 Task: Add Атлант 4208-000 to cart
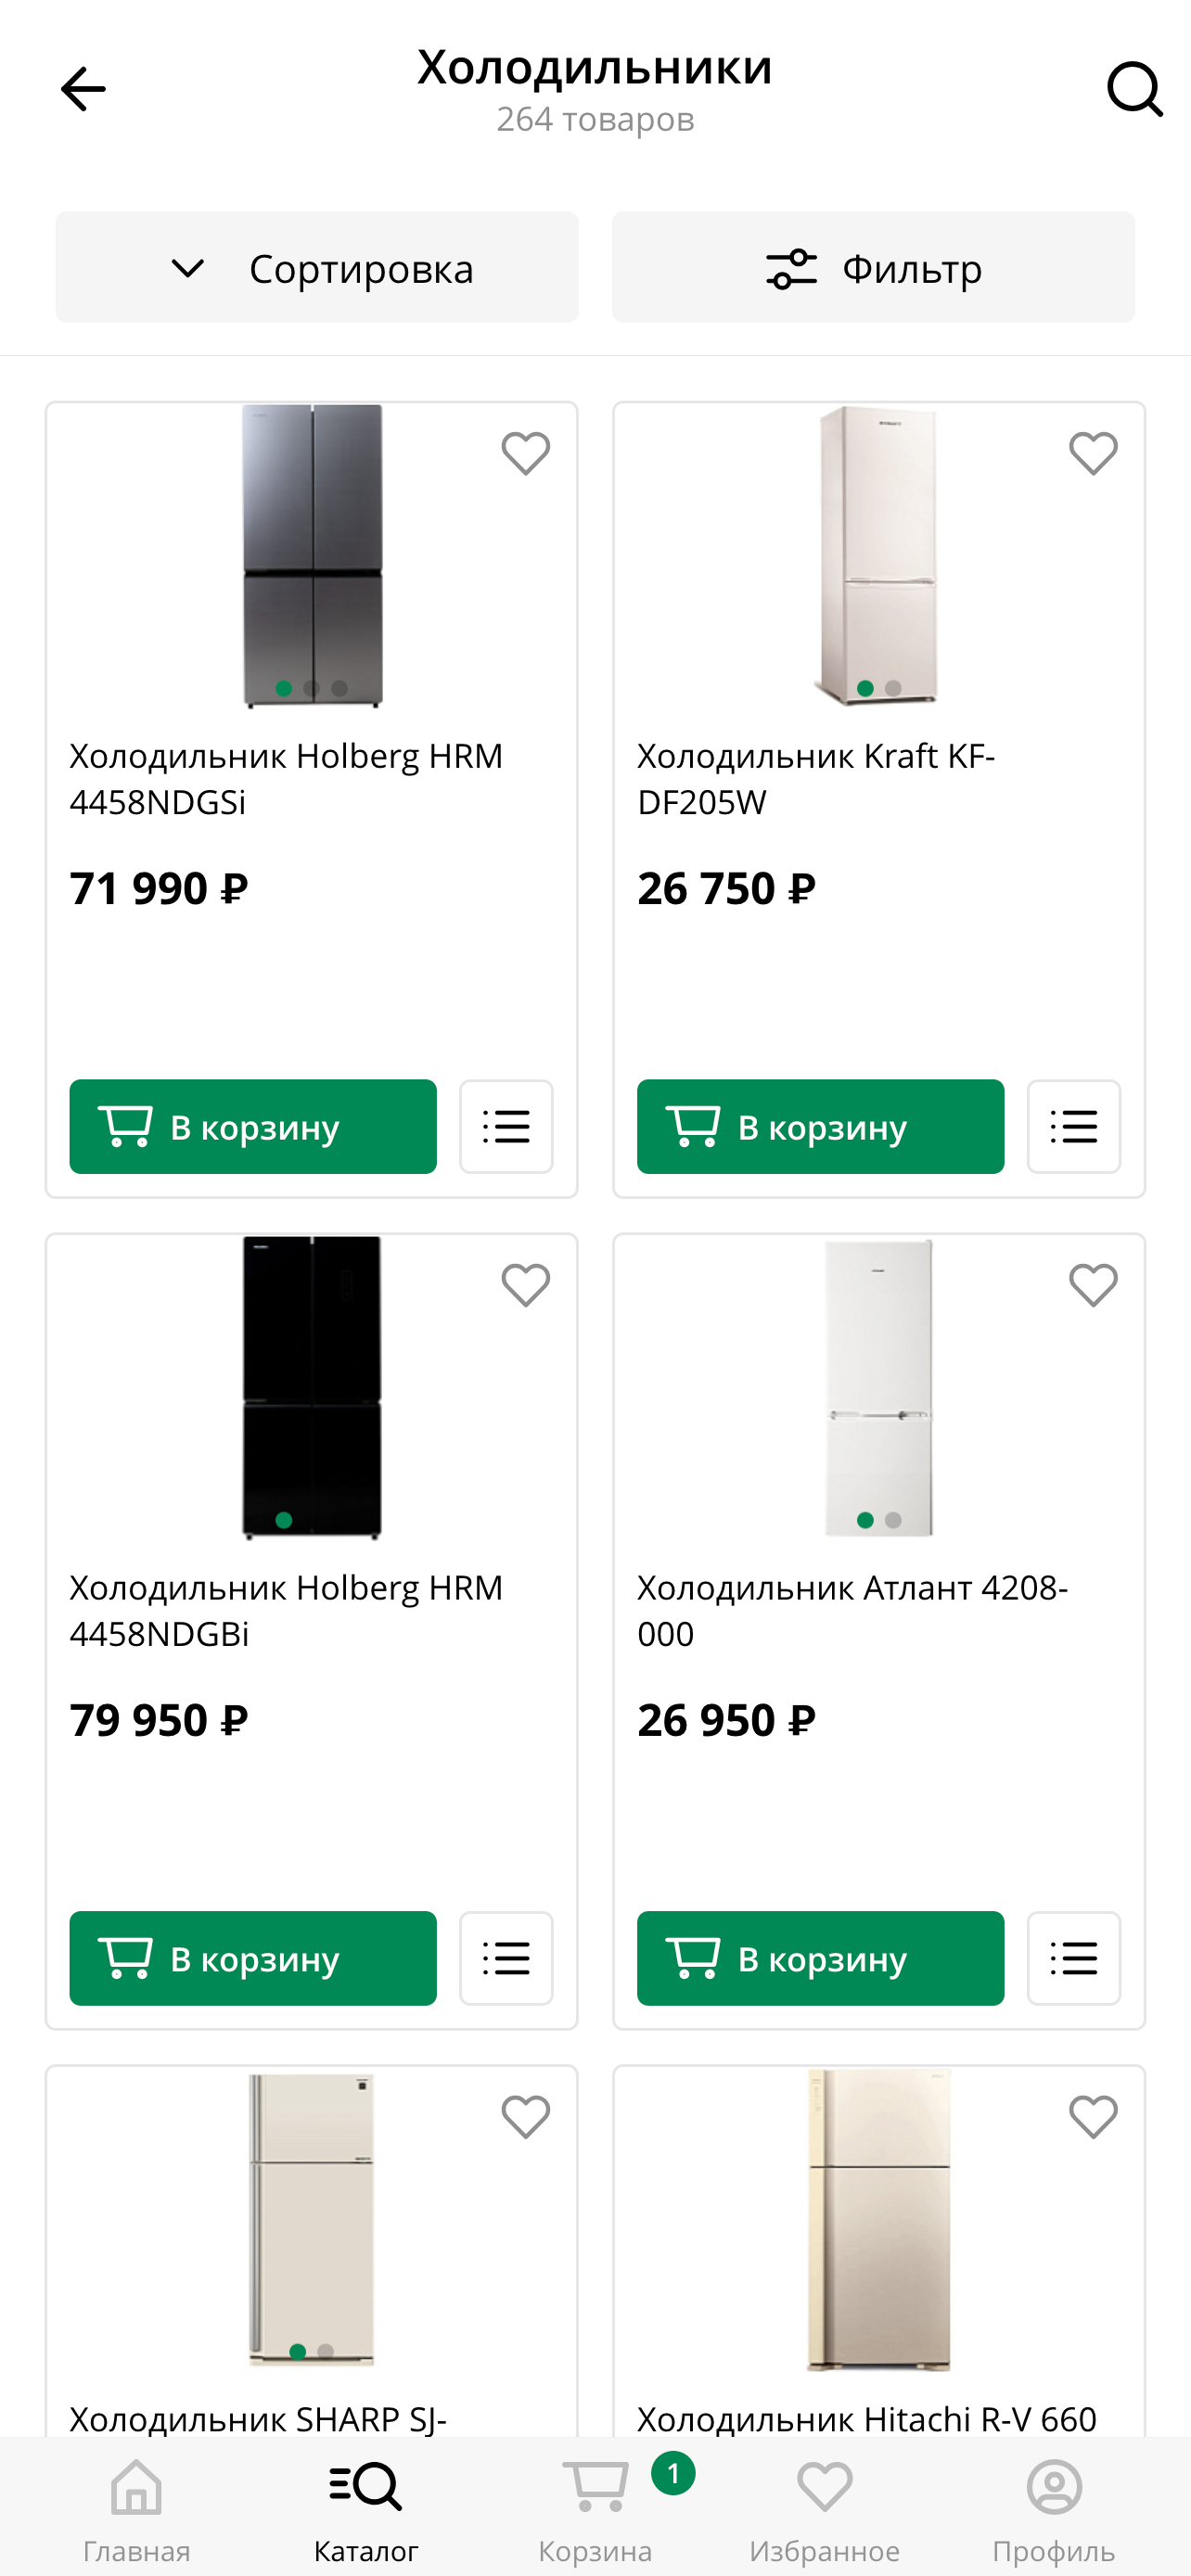[x=820, y=1958]
